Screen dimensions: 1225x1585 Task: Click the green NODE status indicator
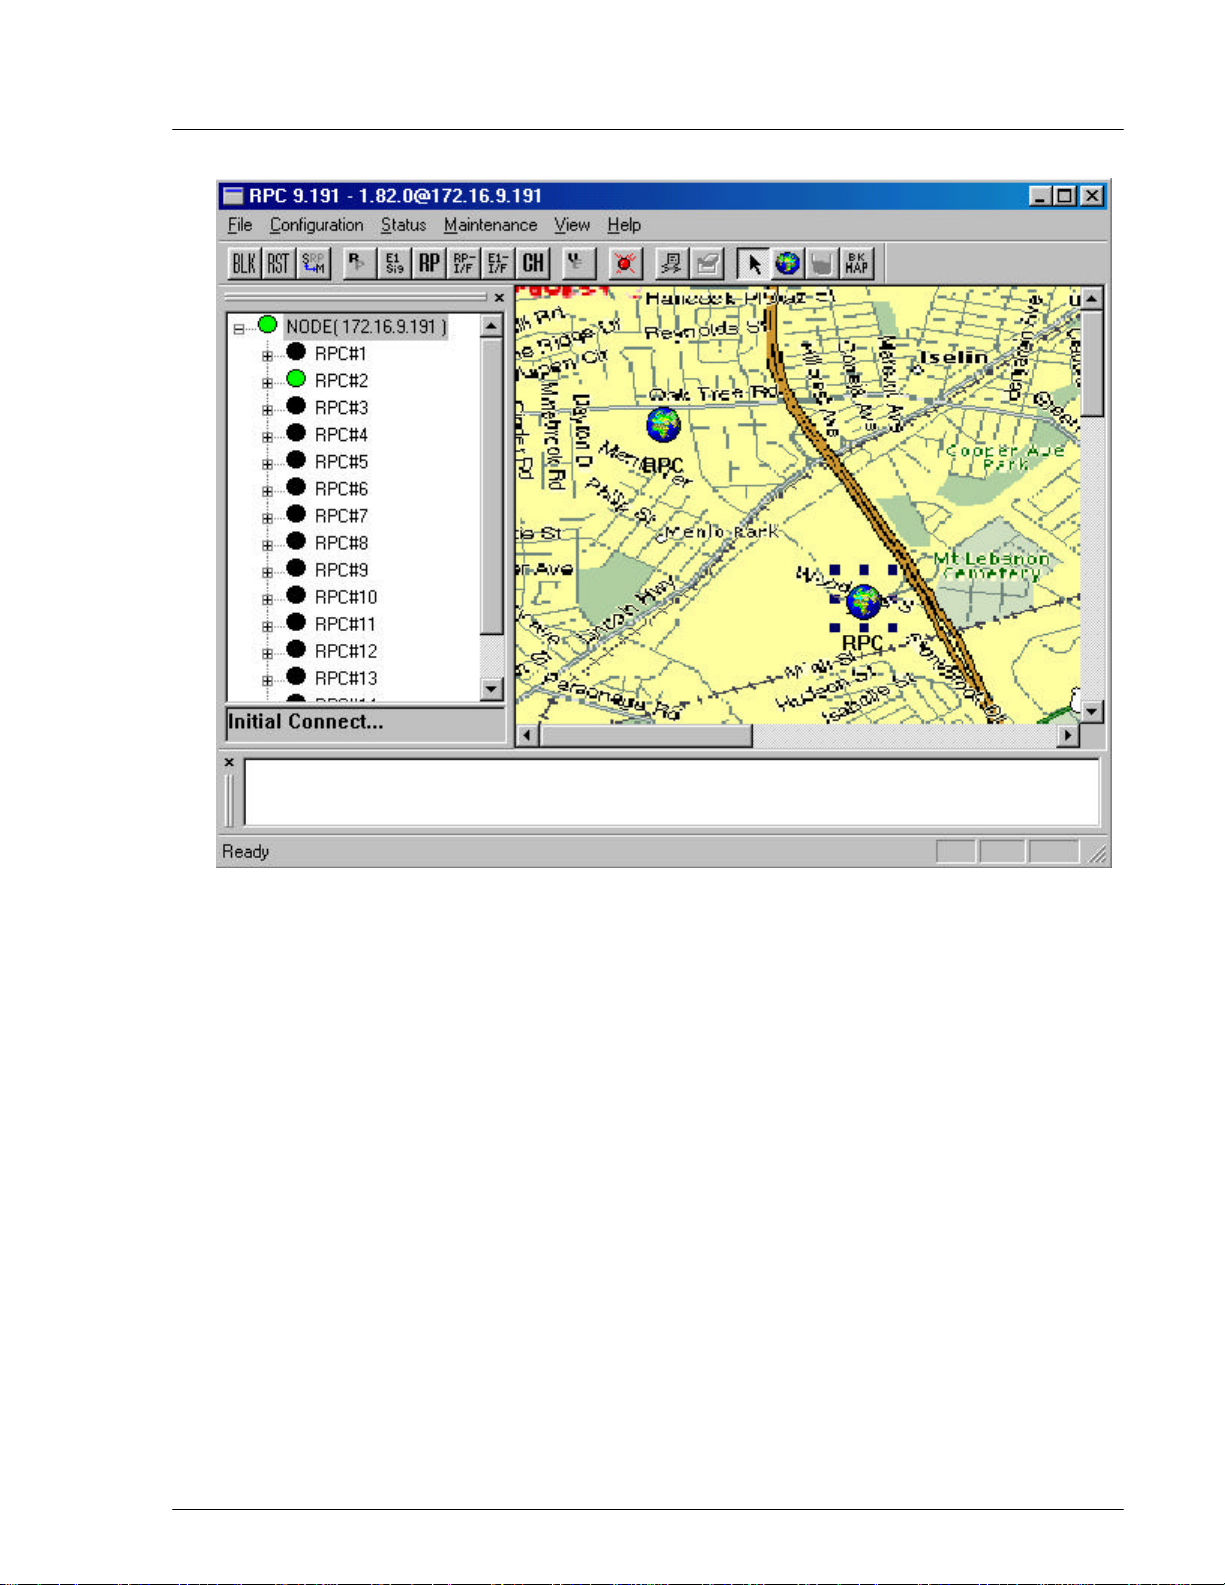point(267,324)
